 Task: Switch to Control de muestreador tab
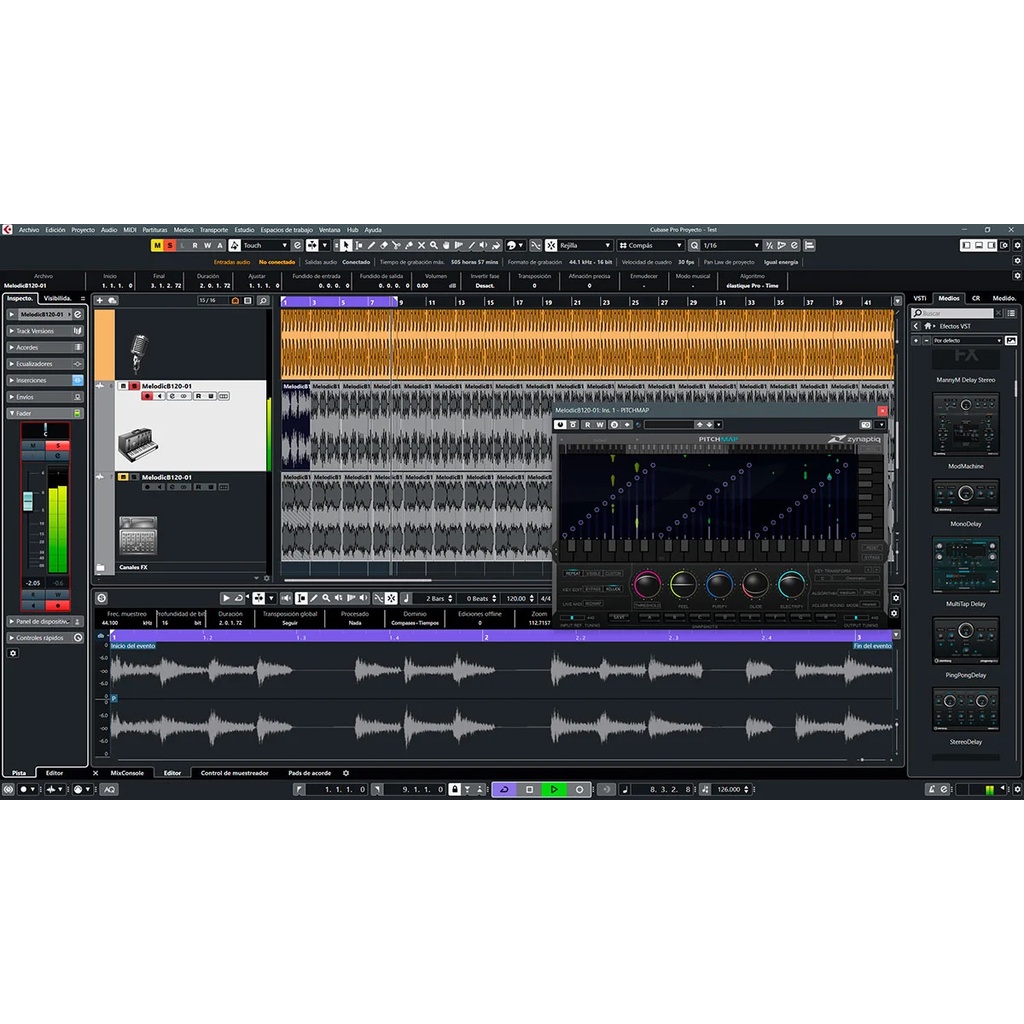click(234, 773)
